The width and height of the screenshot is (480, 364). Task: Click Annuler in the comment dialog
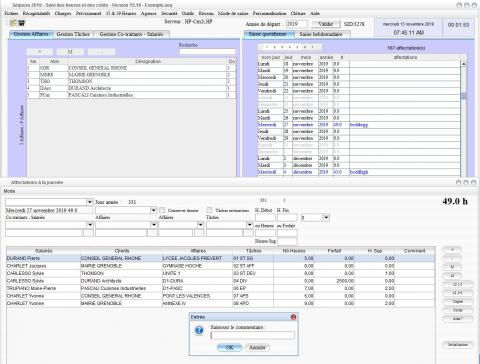click(x=257, y=347)
